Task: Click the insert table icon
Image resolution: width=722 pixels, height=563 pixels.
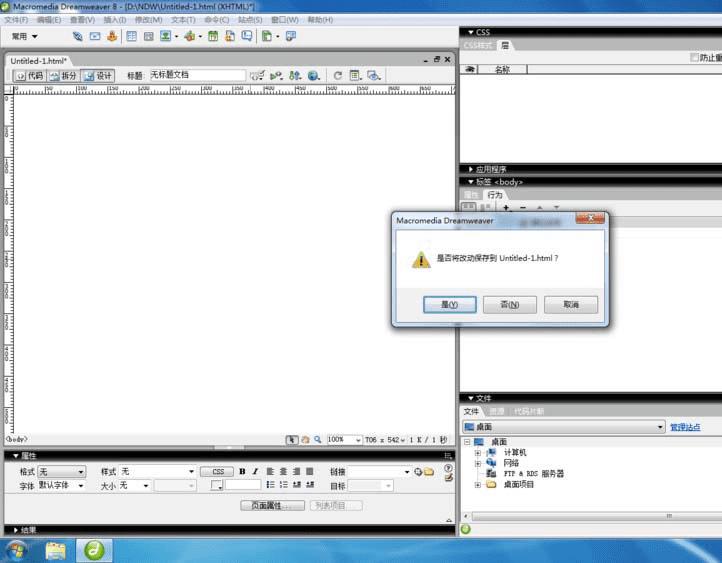Action: (x=132, y=36)
